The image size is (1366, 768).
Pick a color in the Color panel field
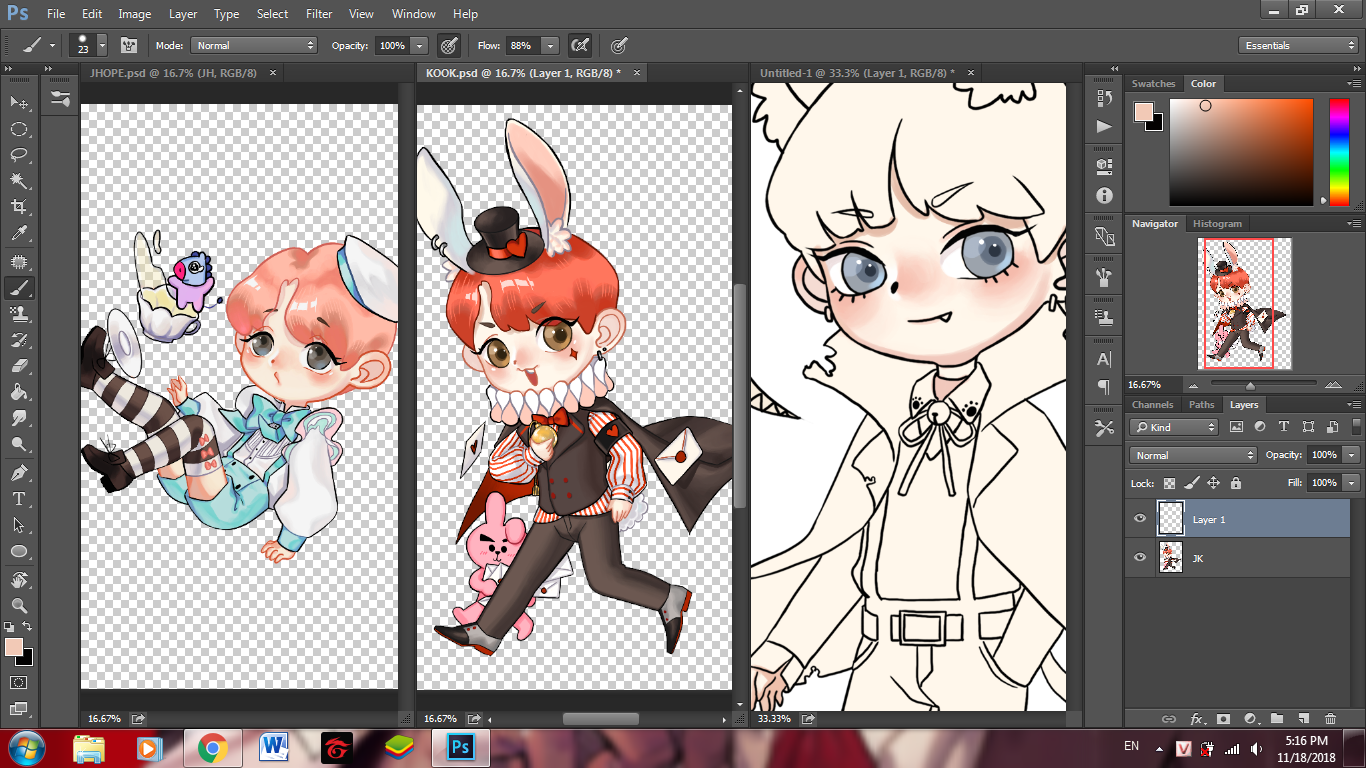coord(1240,152)
